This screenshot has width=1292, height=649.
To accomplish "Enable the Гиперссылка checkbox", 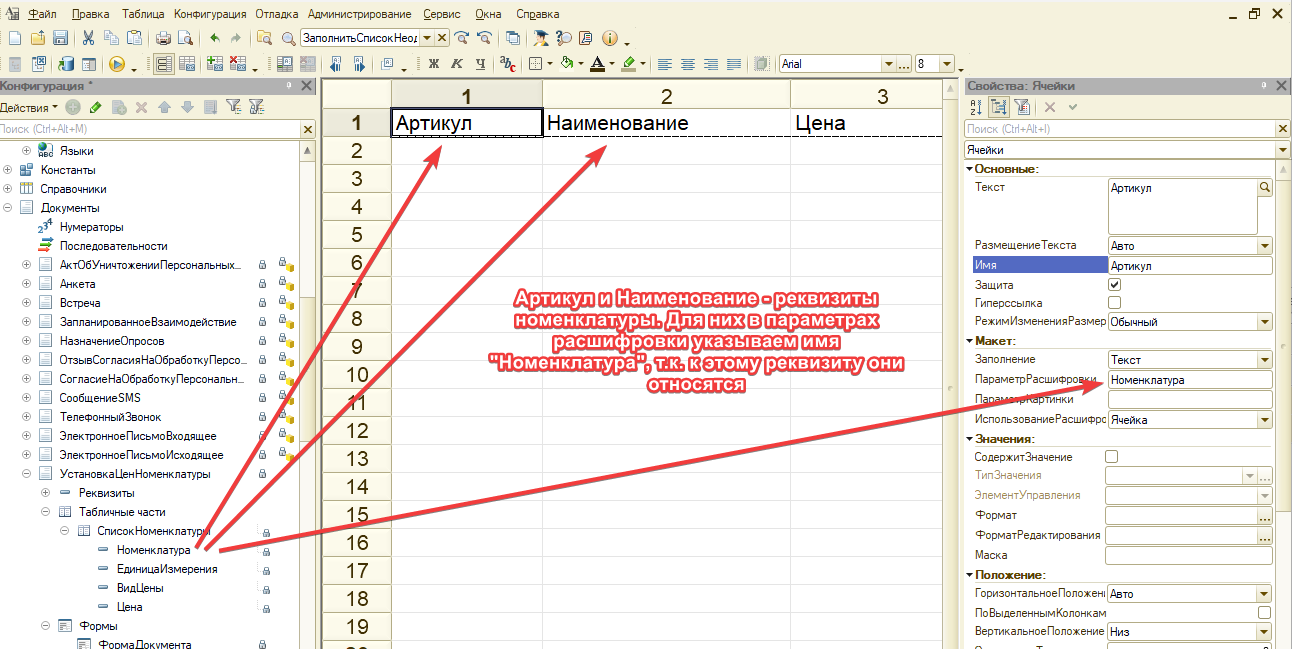I will point(1115,302).
